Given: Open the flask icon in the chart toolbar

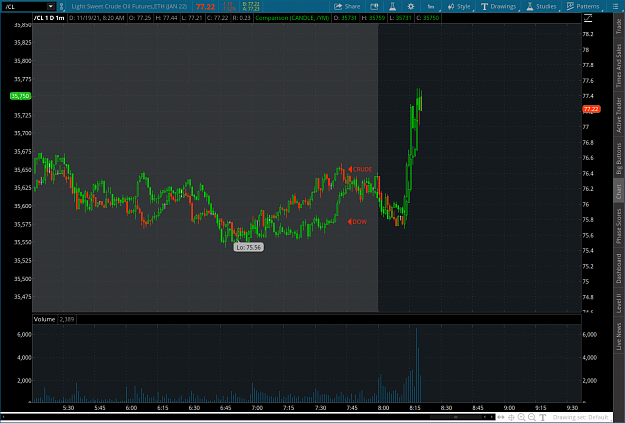Looking at the screenshot, I should [x=393, y=6].
